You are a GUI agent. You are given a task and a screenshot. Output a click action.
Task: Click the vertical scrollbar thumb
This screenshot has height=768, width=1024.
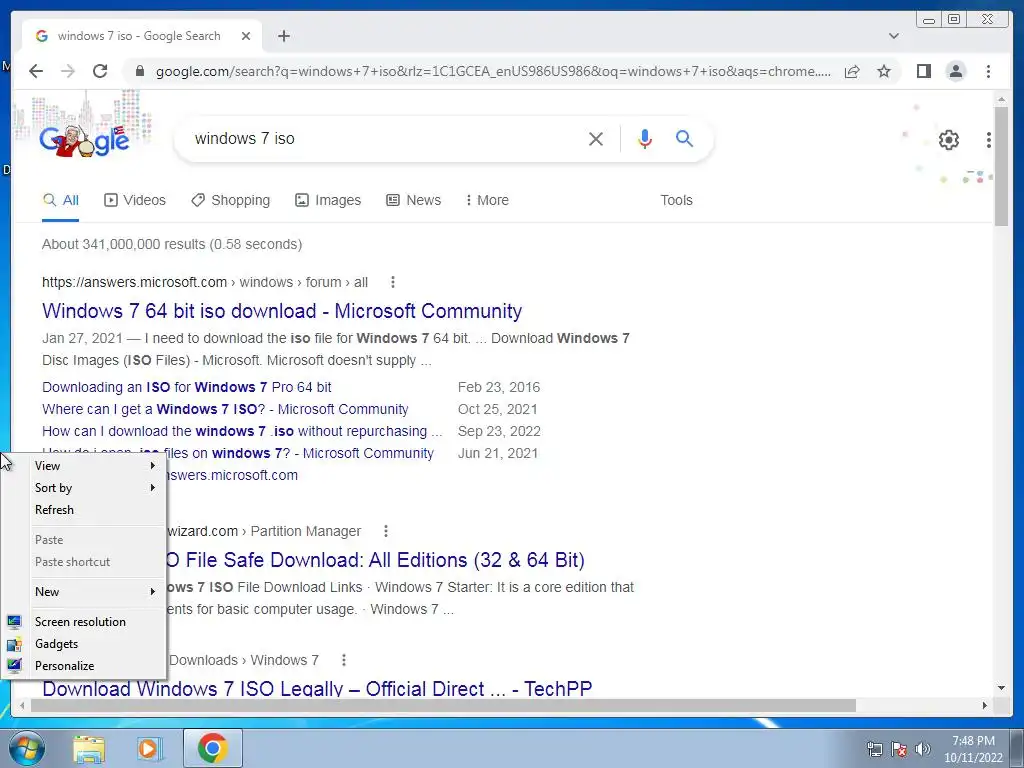point(1001,167)
